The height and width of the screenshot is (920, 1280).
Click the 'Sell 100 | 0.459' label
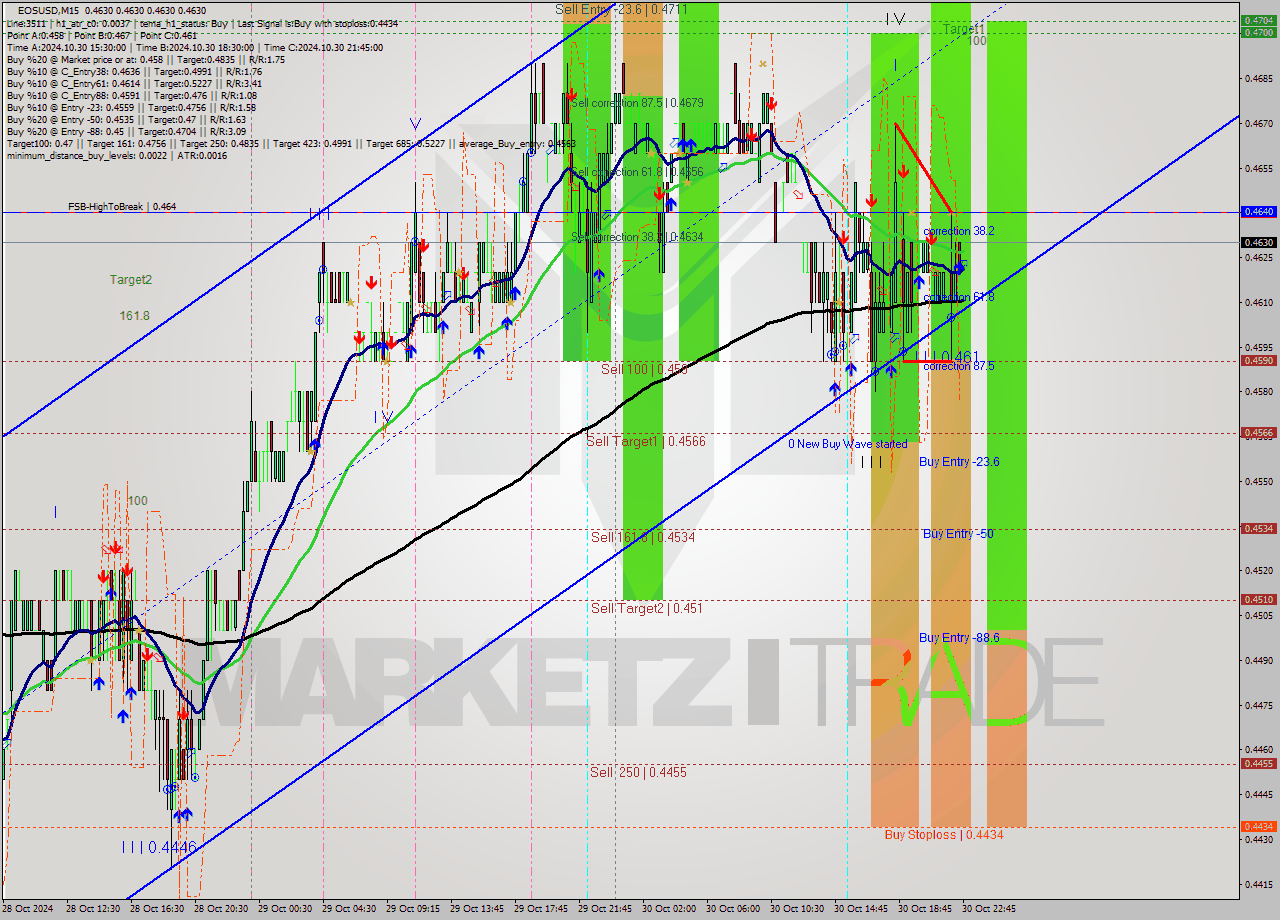[644, 369]
